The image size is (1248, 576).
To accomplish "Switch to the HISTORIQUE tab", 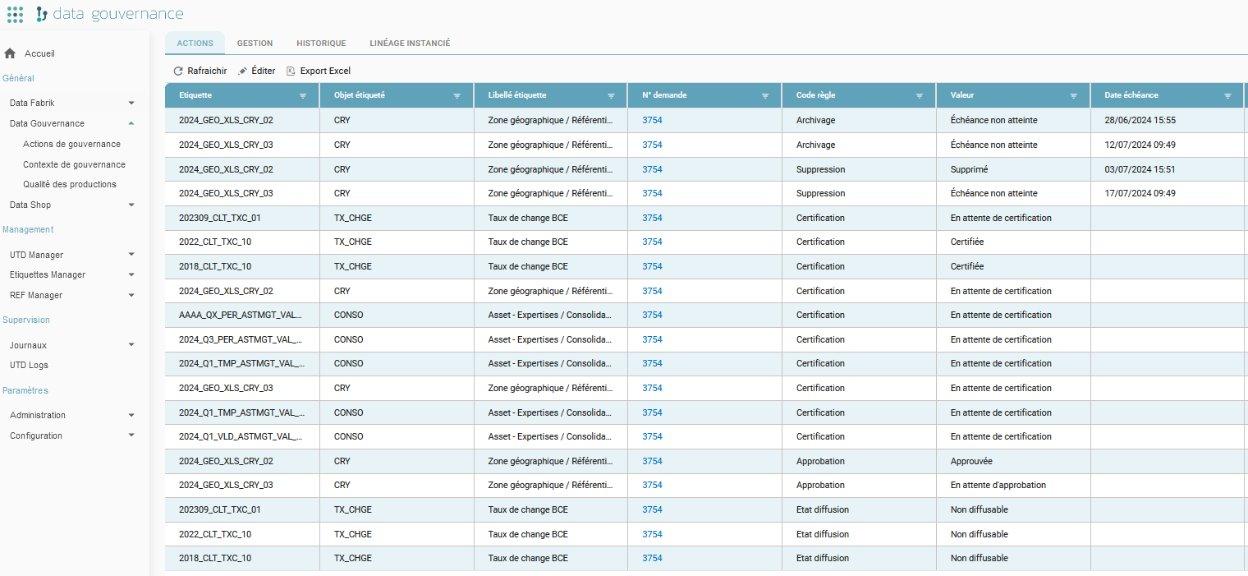I will 321,43.
